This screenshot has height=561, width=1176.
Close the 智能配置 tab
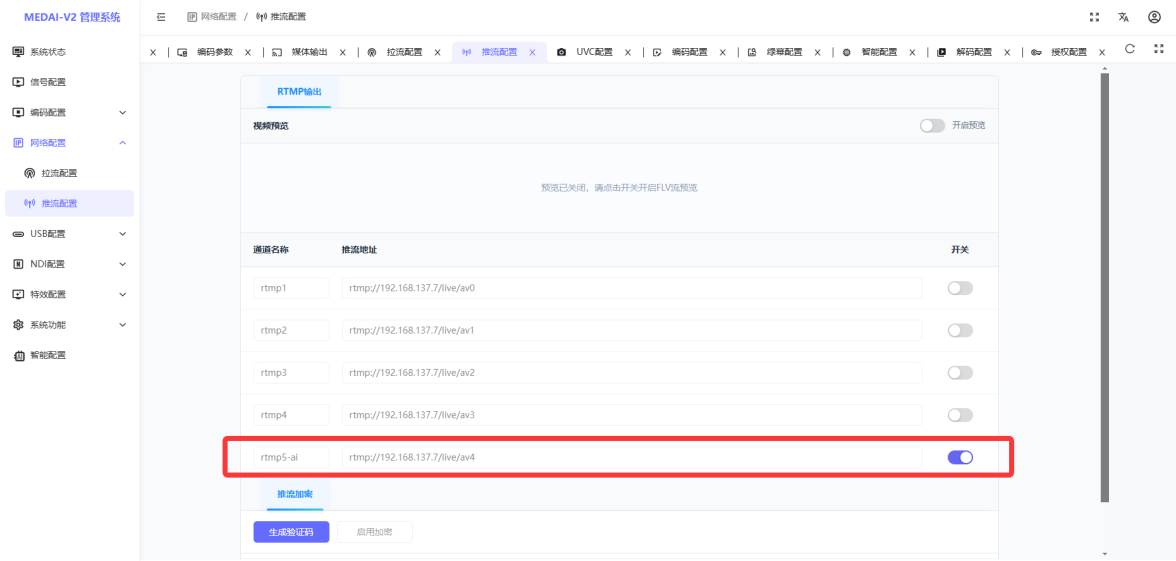(913, 52)
